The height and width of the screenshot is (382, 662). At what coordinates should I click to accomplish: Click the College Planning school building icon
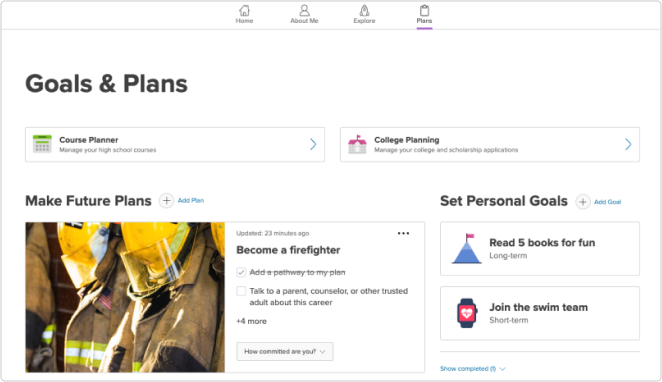[x=357, y=144]
